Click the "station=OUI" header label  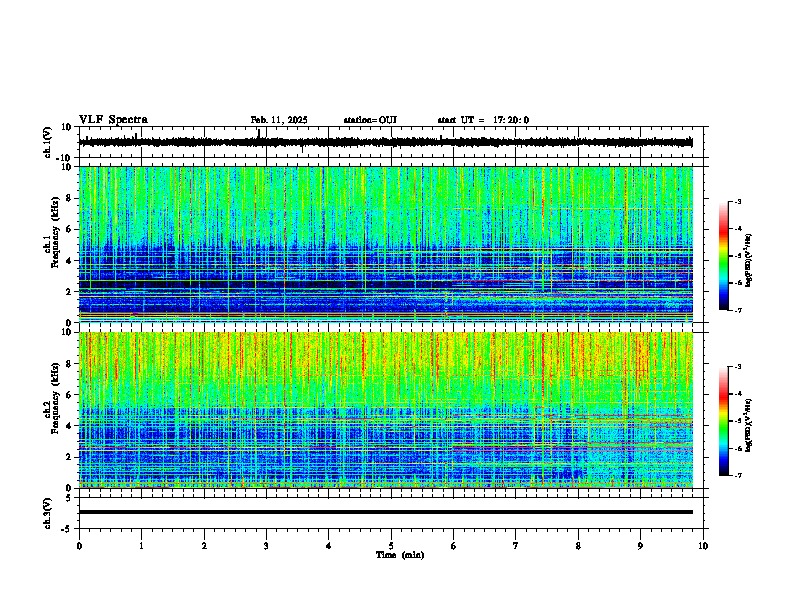click(x=370, y=120)
